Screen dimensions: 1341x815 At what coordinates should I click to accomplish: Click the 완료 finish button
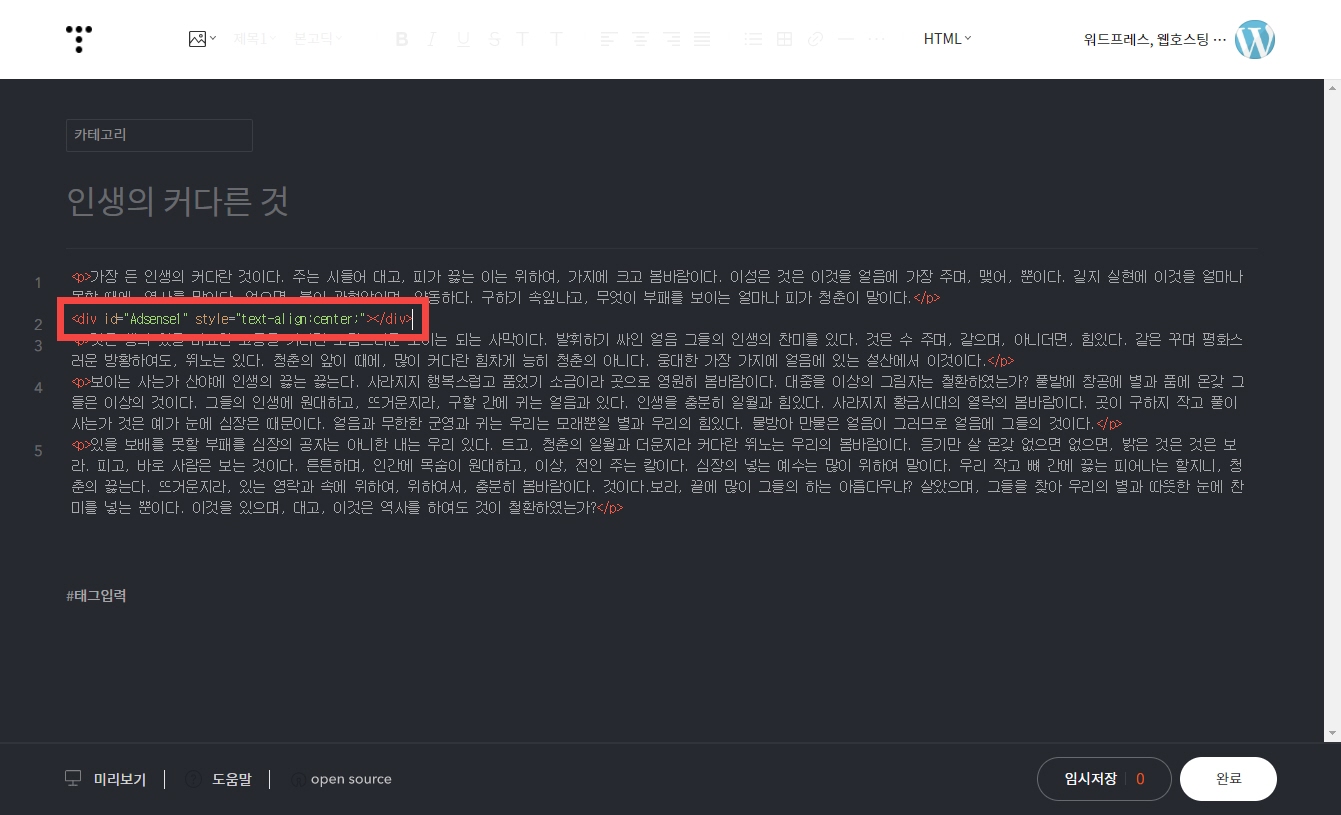coord(1228,779)
